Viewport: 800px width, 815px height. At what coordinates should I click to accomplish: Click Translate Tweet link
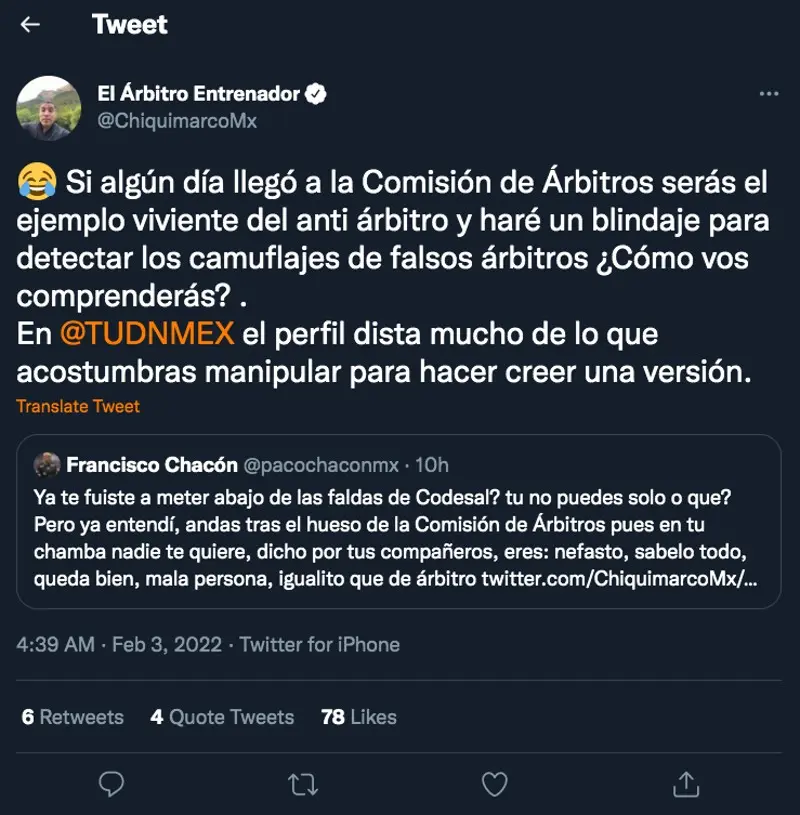tap(78, 406)
